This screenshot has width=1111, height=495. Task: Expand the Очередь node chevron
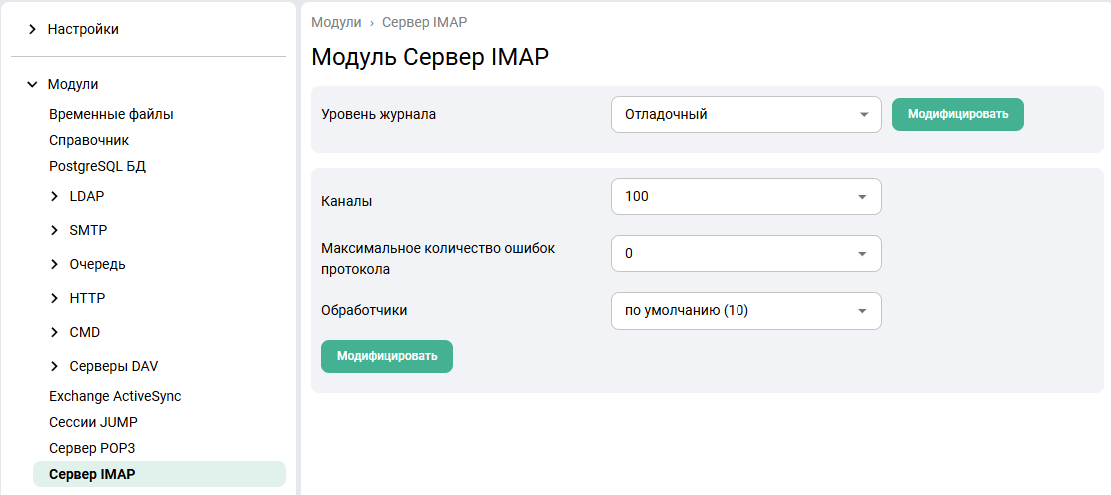(x=54, y=264)
